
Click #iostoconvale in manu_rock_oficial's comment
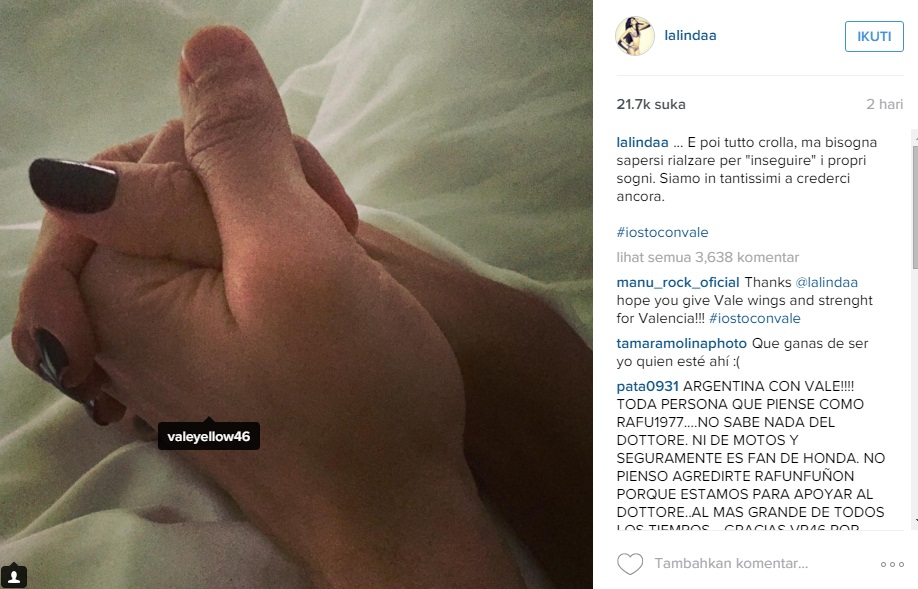(755, 319)
